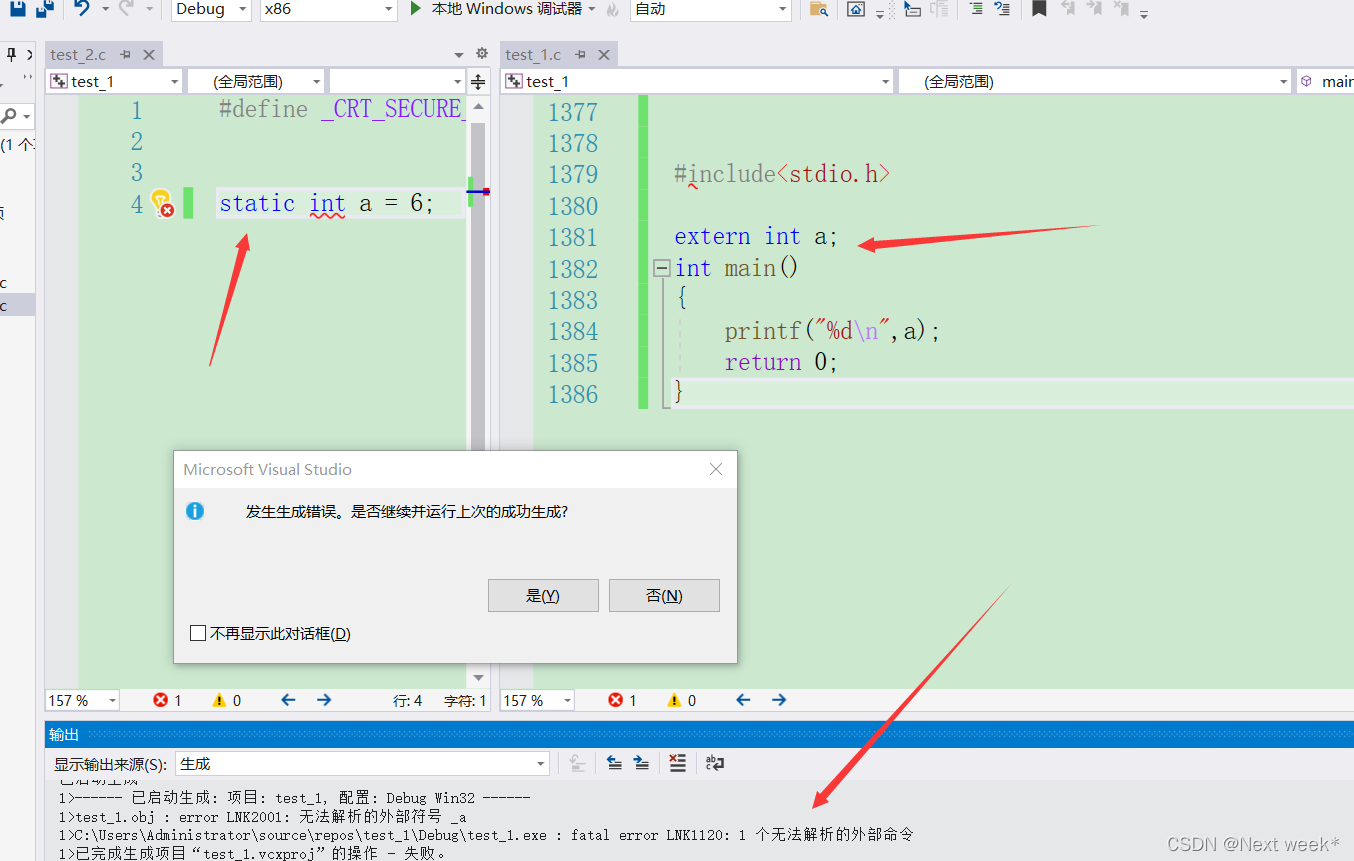Open the Debug configuration dropdown

coord(211,9)
